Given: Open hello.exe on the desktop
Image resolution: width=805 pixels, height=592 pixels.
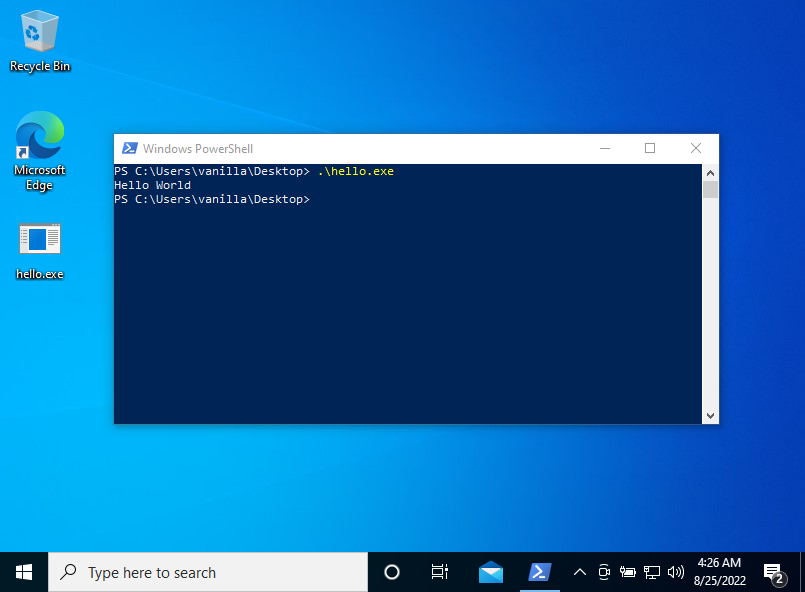Looking at the screenshot, I should (39, 245).
